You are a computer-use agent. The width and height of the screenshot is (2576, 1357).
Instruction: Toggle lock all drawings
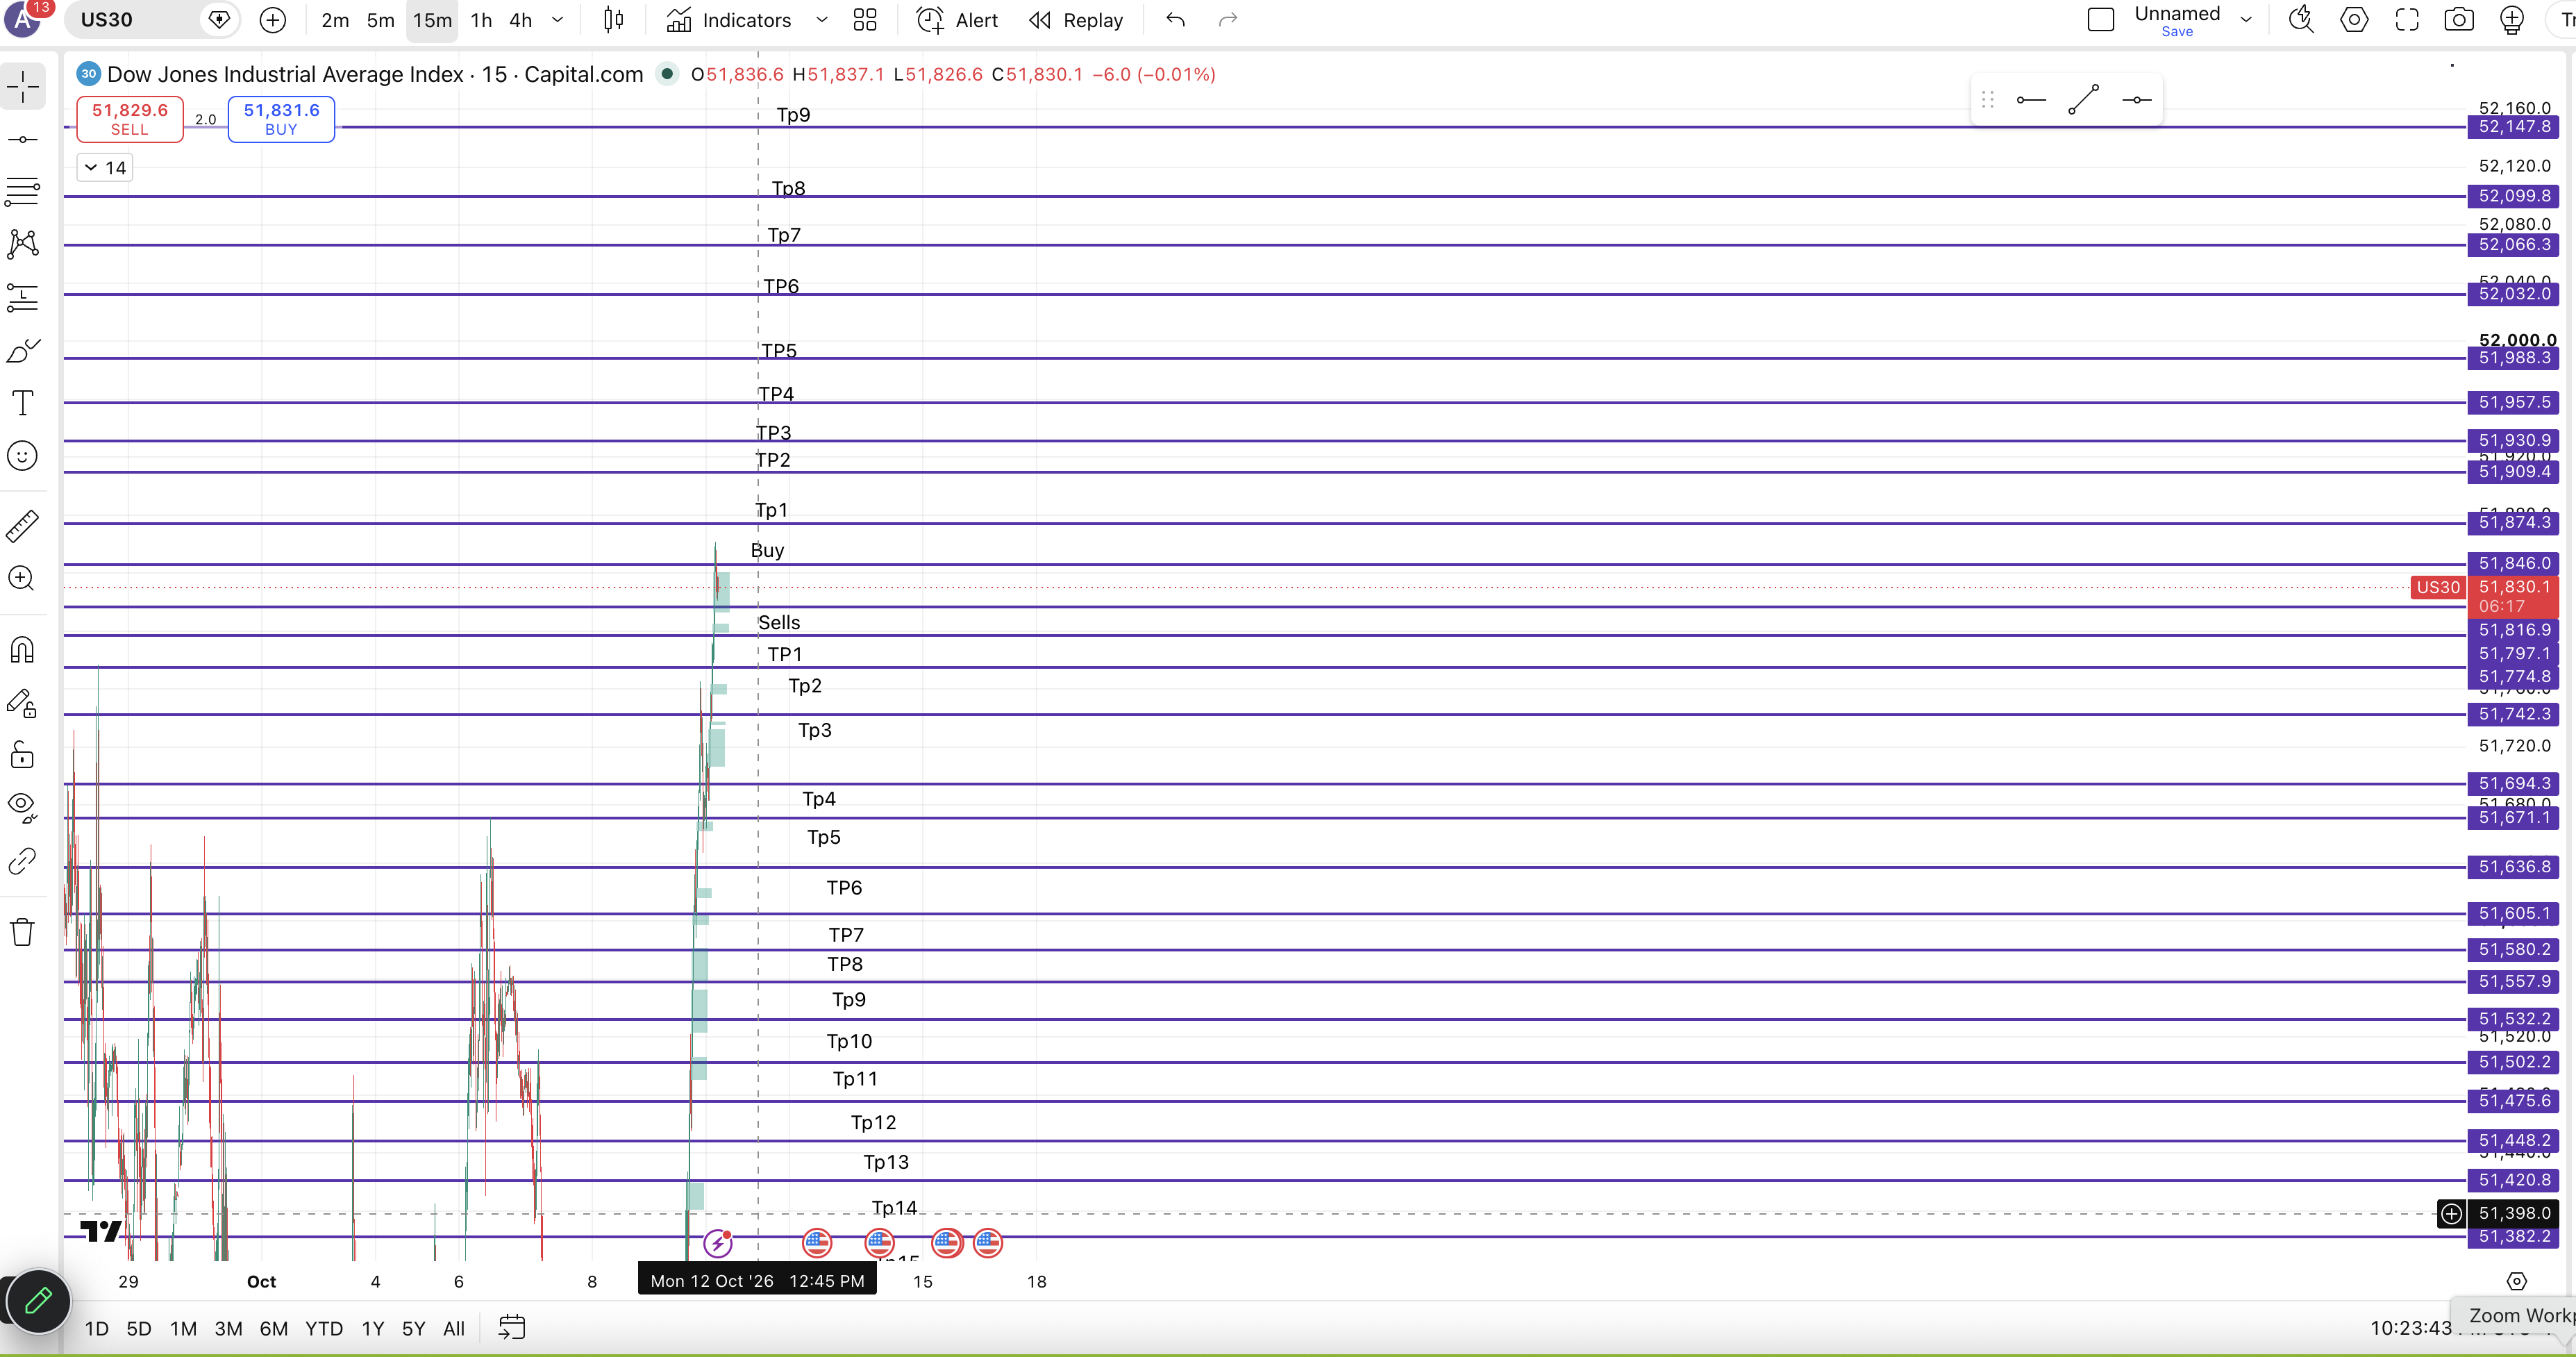[x=22, y=755]
